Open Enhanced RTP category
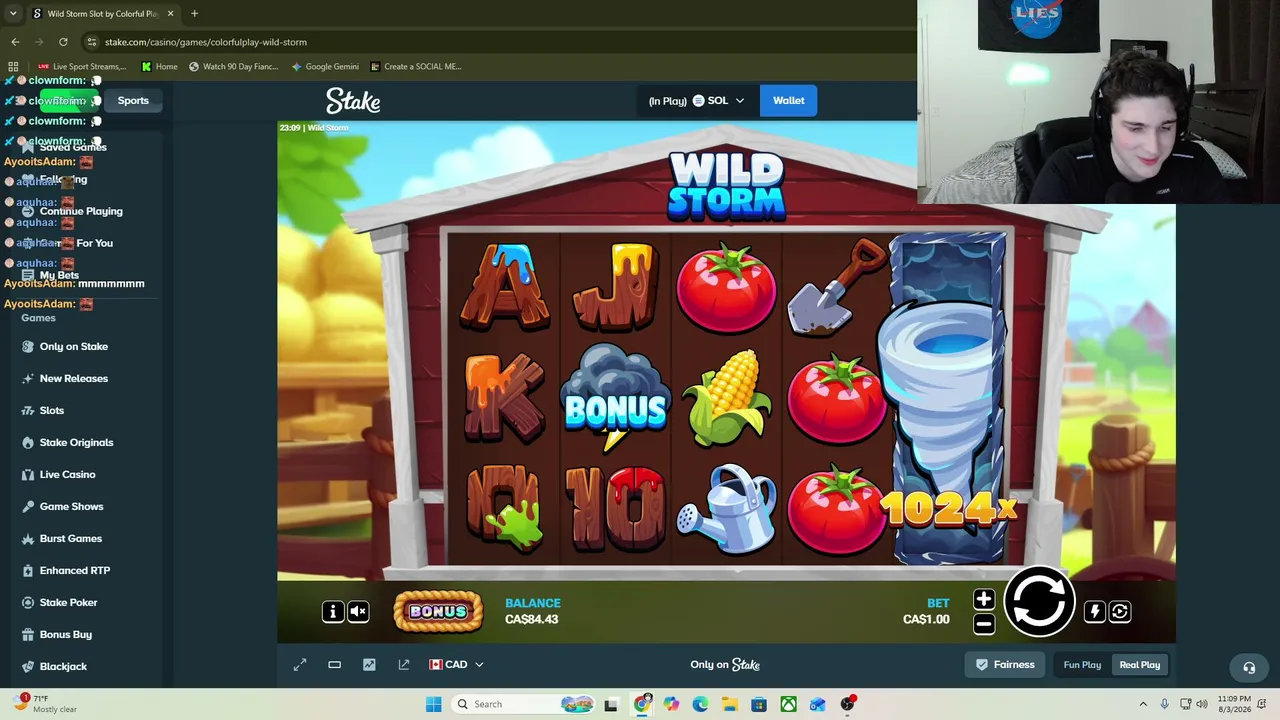1280x720 pixels. [75, 570]
